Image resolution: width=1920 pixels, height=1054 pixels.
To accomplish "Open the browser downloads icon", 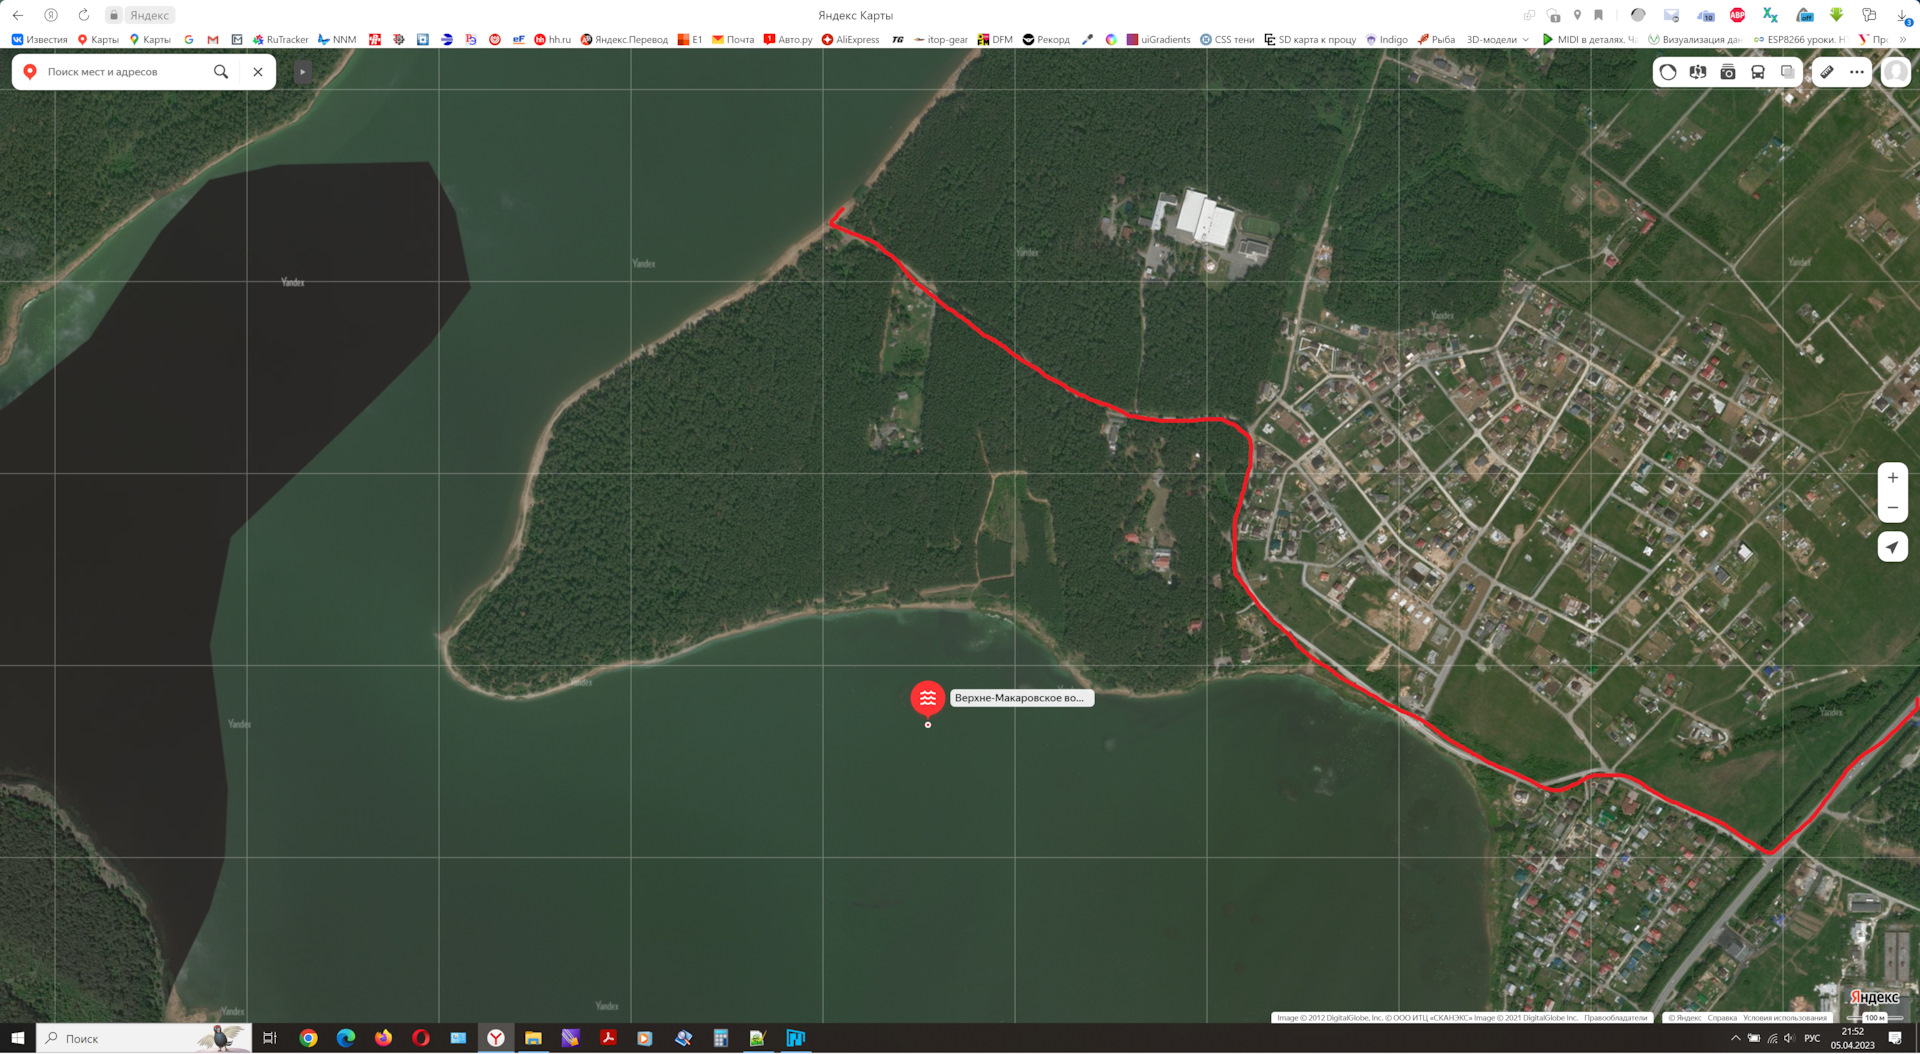I will (x=1903, y=15).
